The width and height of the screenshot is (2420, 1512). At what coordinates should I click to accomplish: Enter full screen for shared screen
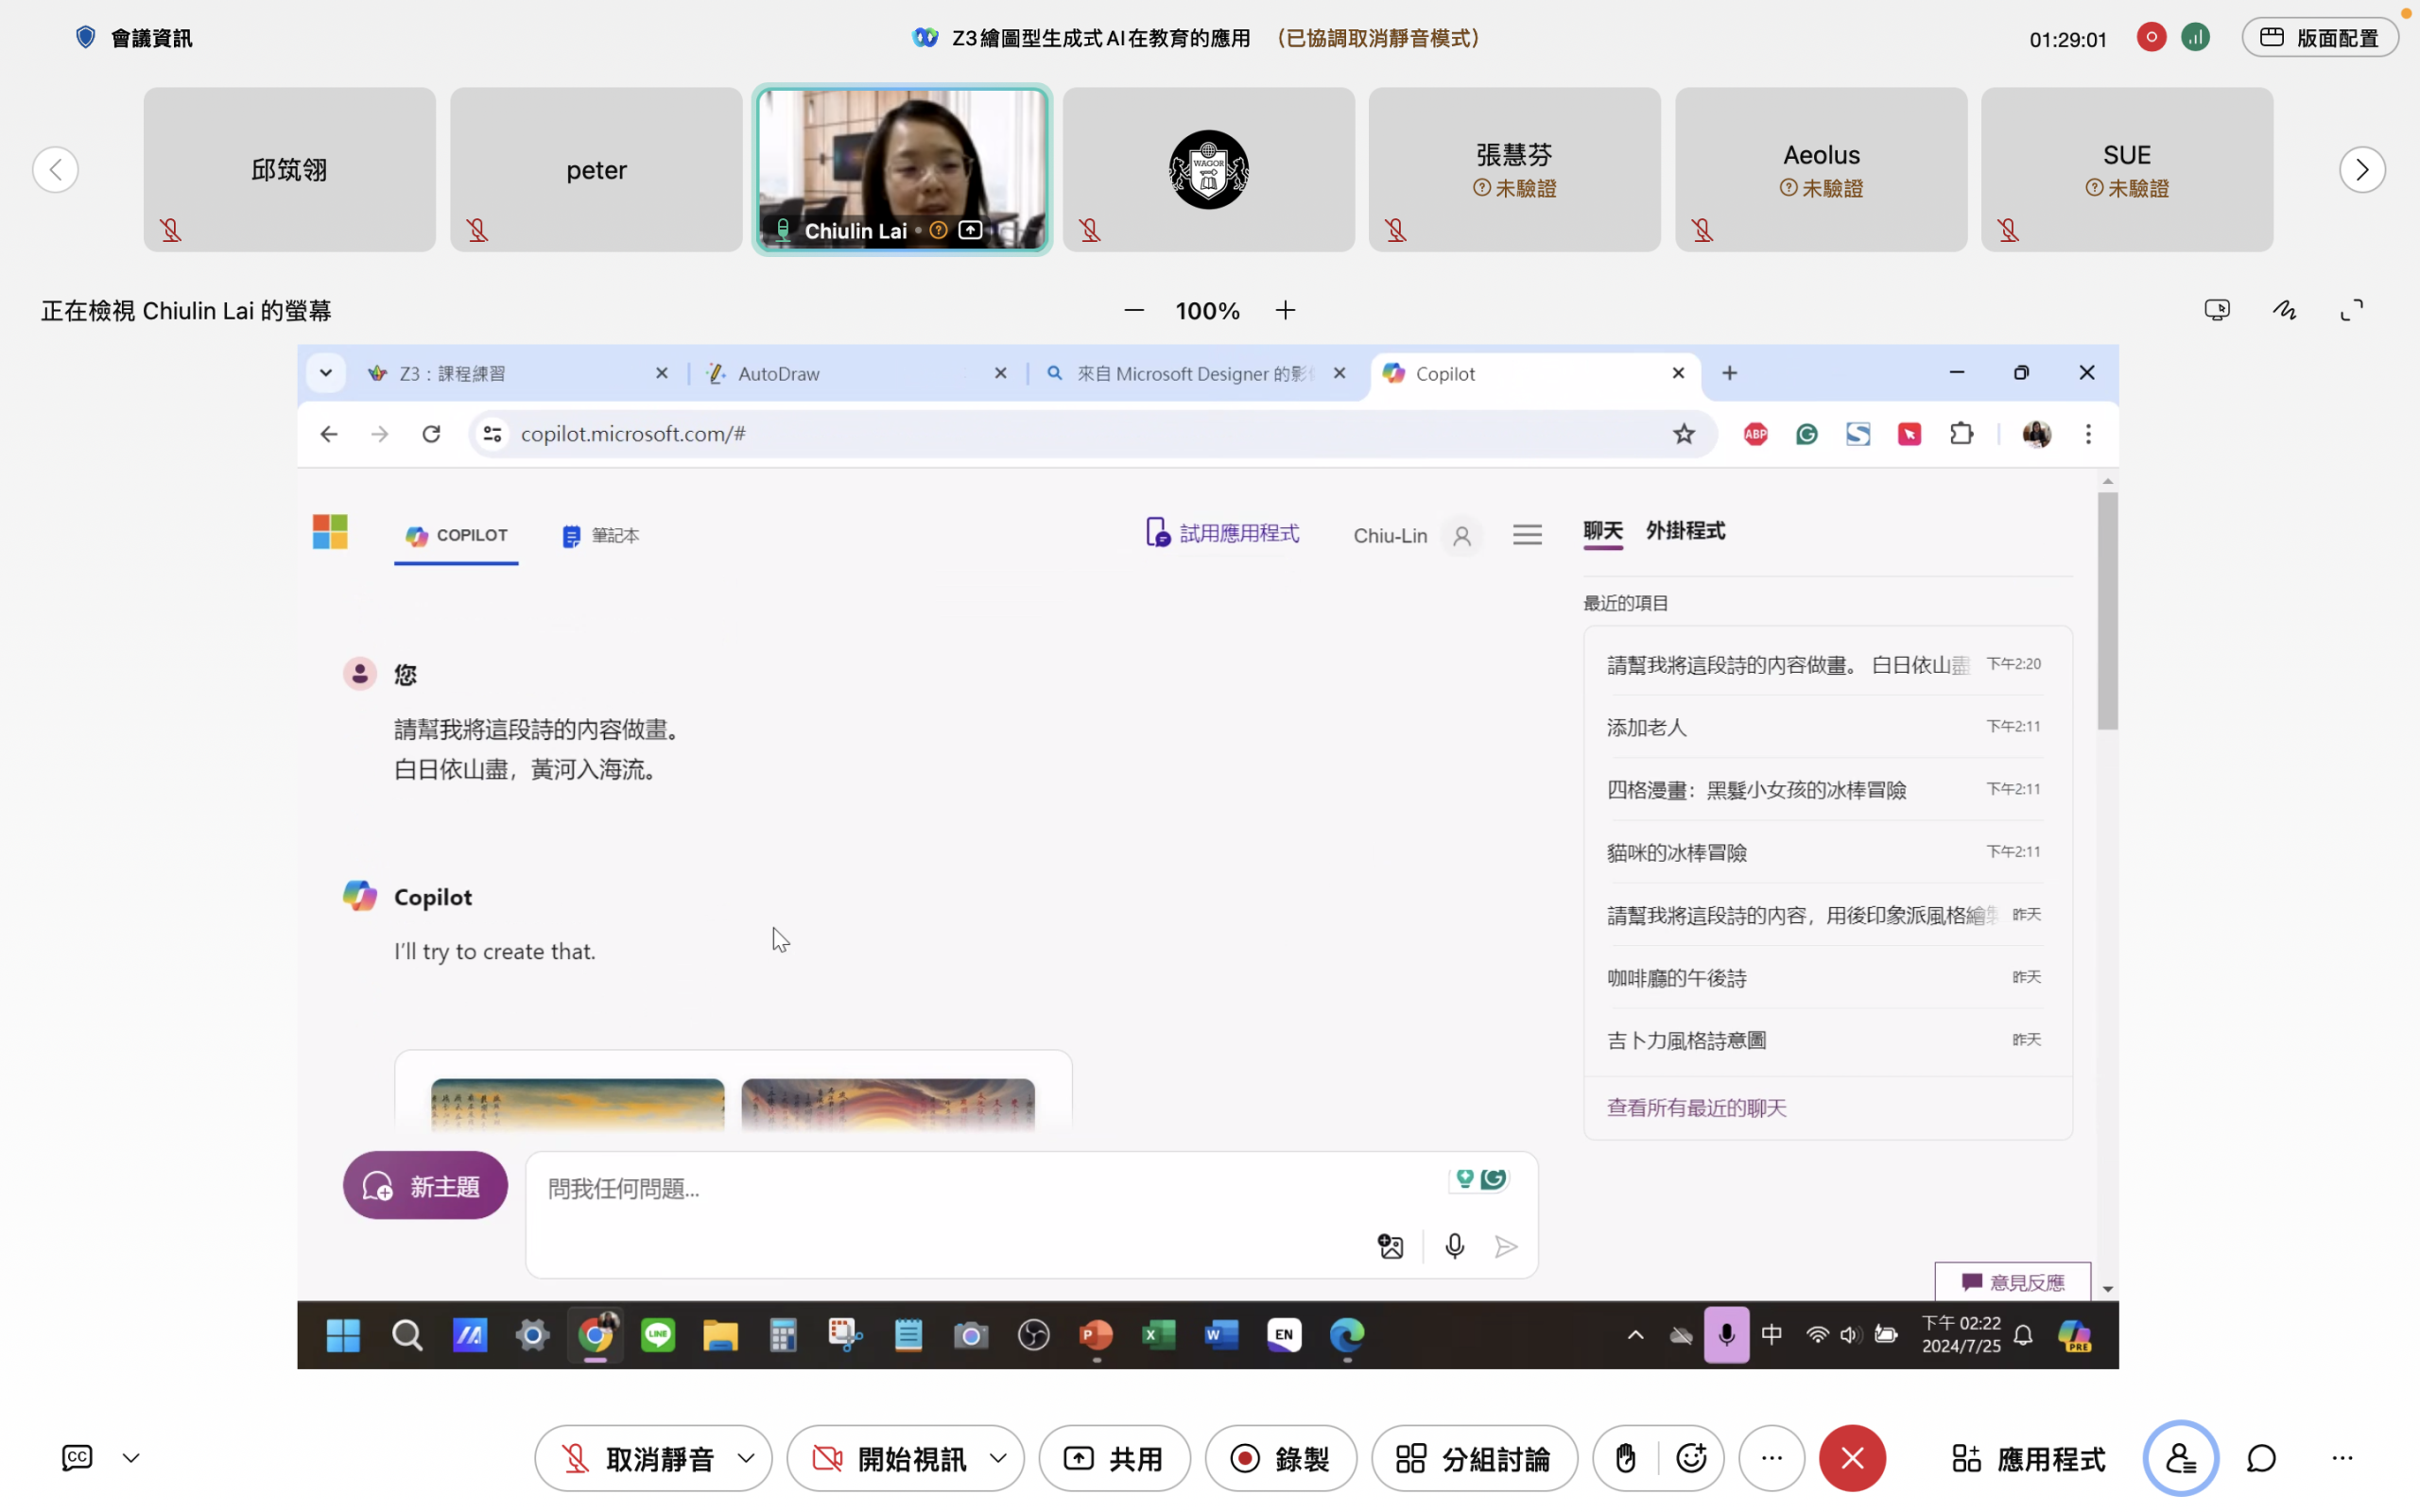click(2351, 310)
